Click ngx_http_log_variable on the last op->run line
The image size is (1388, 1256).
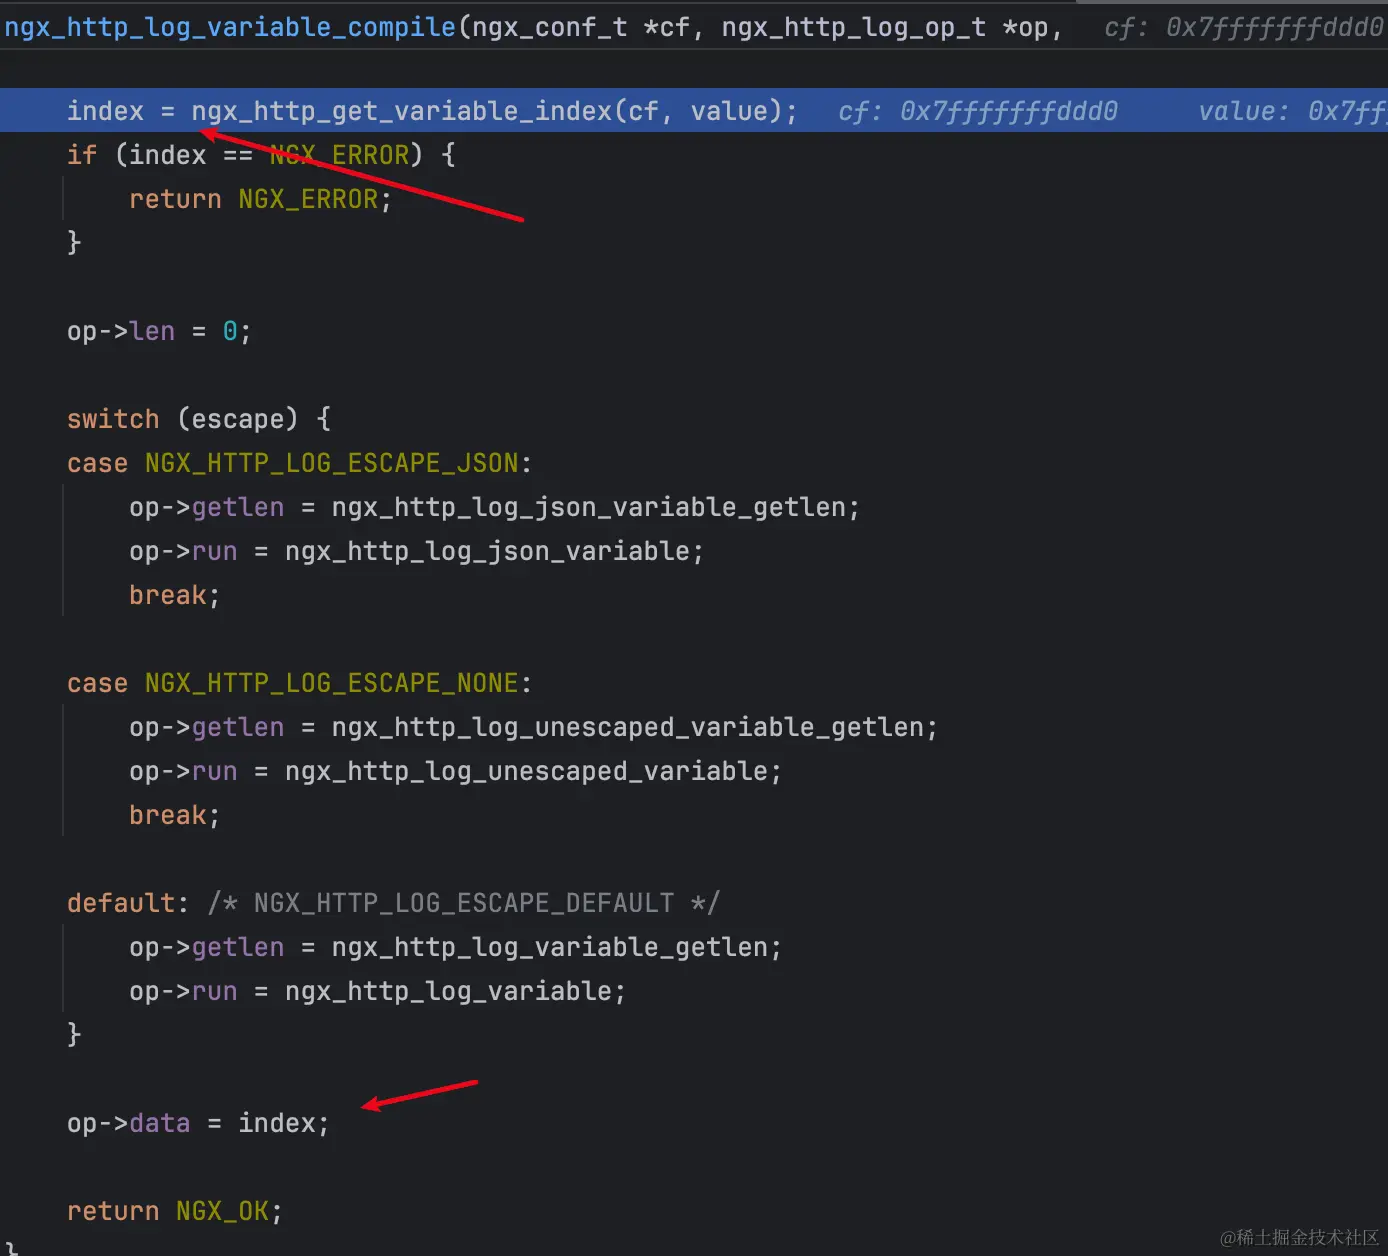click(x=449, y=991)
